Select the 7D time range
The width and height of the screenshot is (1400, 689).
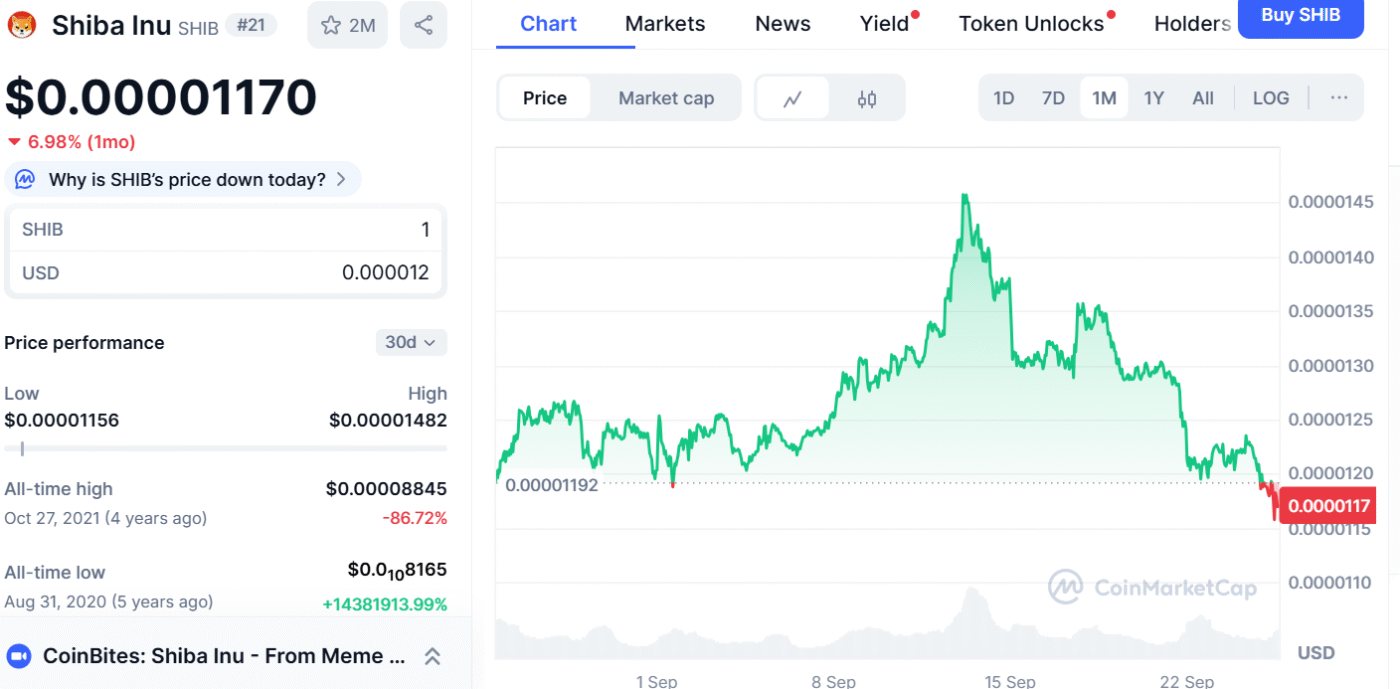(1053, 98)
